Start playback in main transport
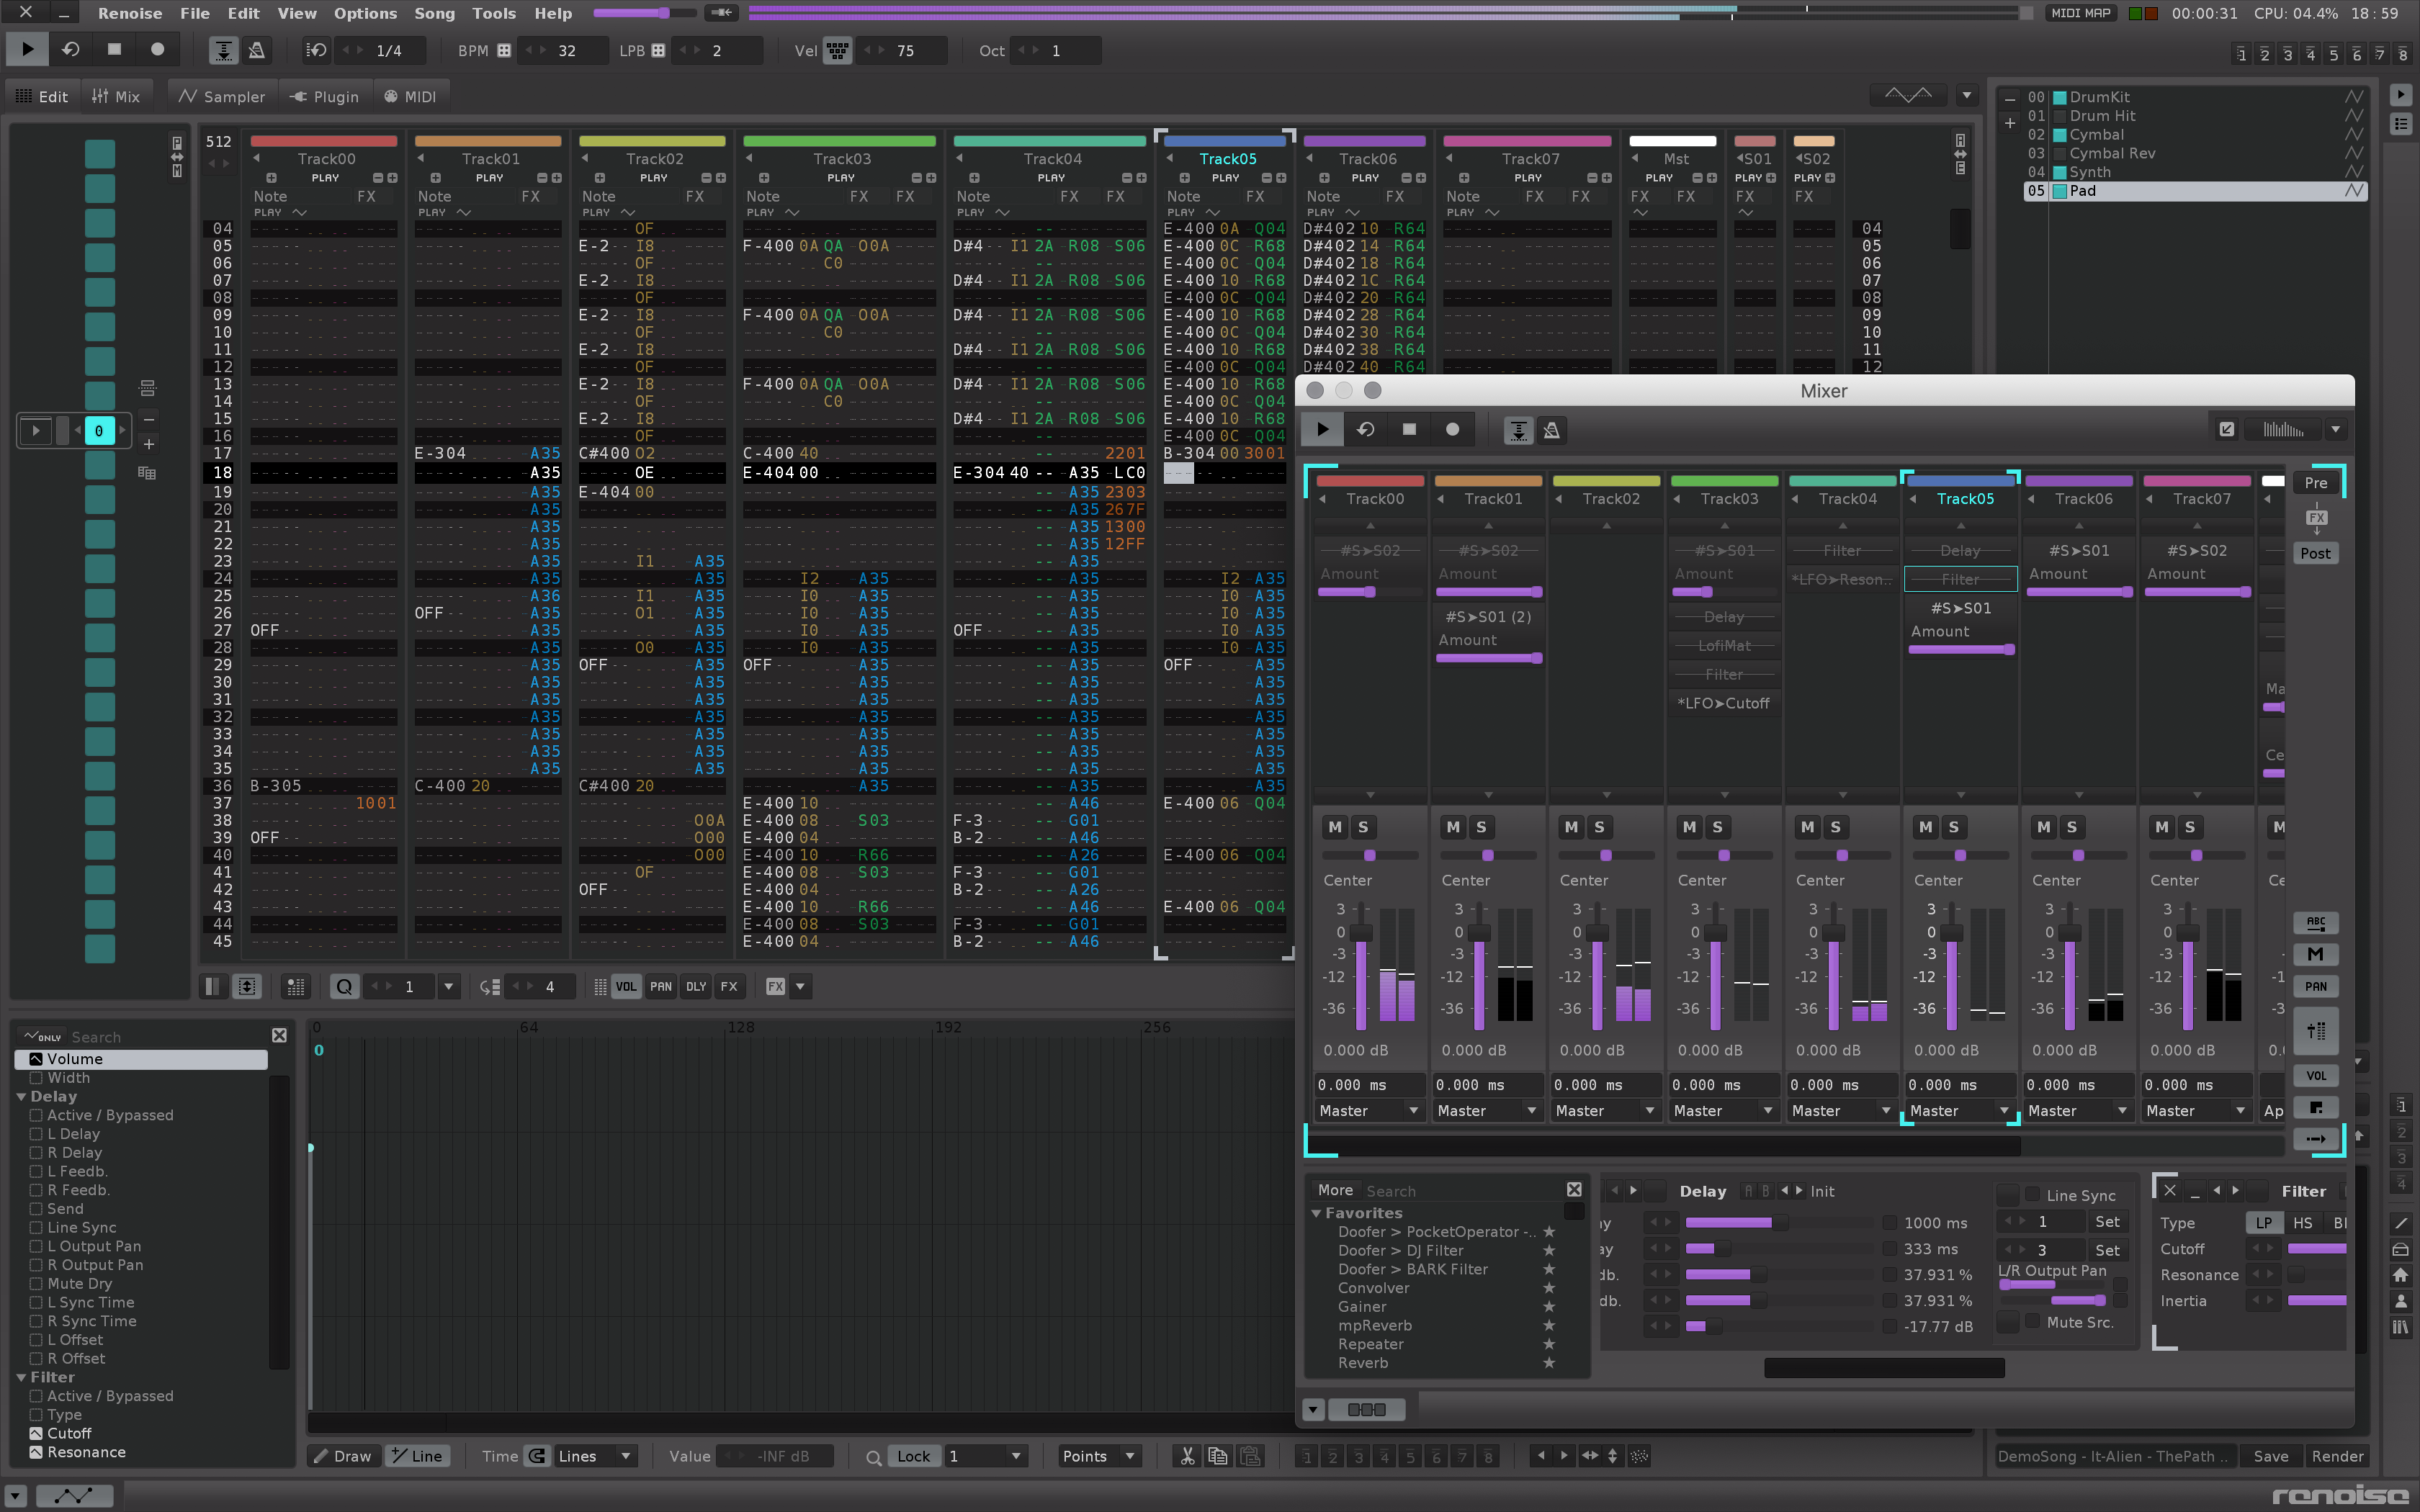 click(28, 49)
